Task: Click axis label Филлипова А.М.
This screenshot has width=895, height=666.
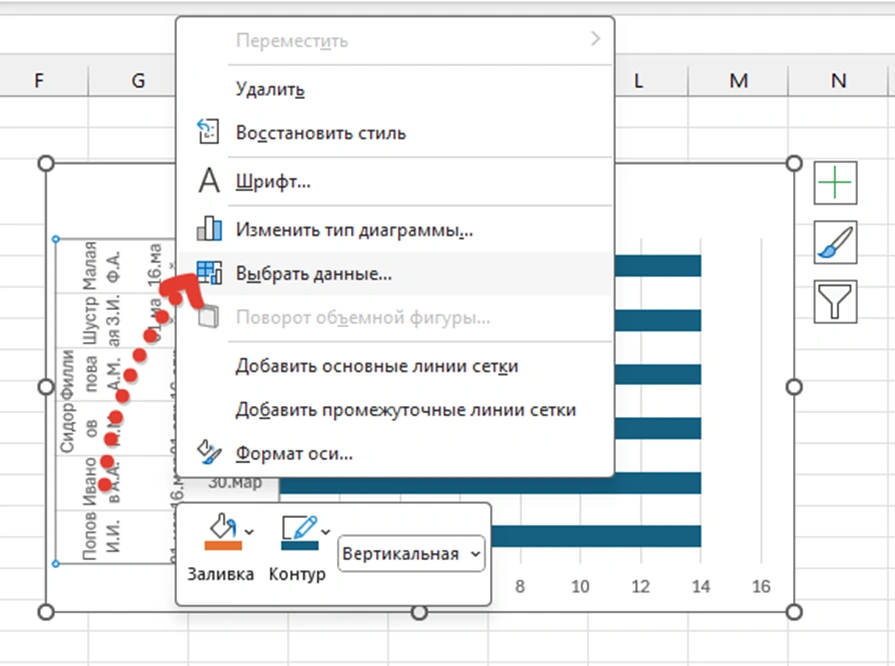Action: [91, 374]
